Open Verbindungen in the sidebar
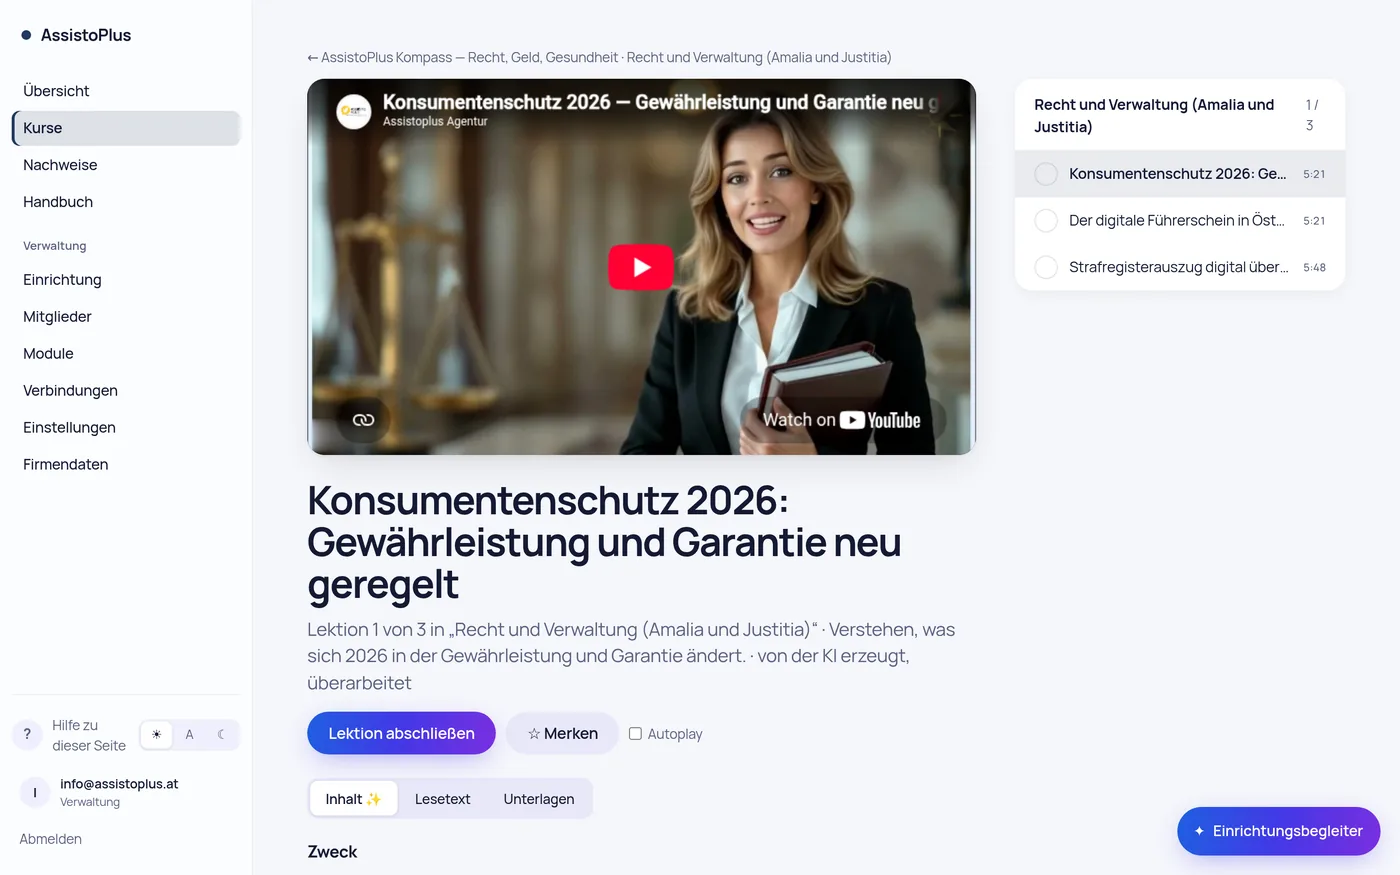 point(126,391)
